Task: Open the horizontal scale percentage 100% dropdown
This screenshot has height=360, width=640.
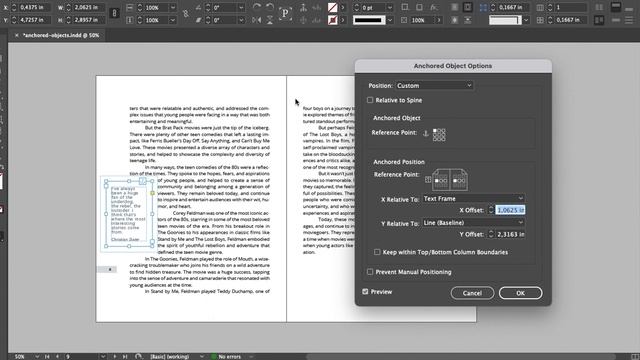Action: [x=173, y=7]
